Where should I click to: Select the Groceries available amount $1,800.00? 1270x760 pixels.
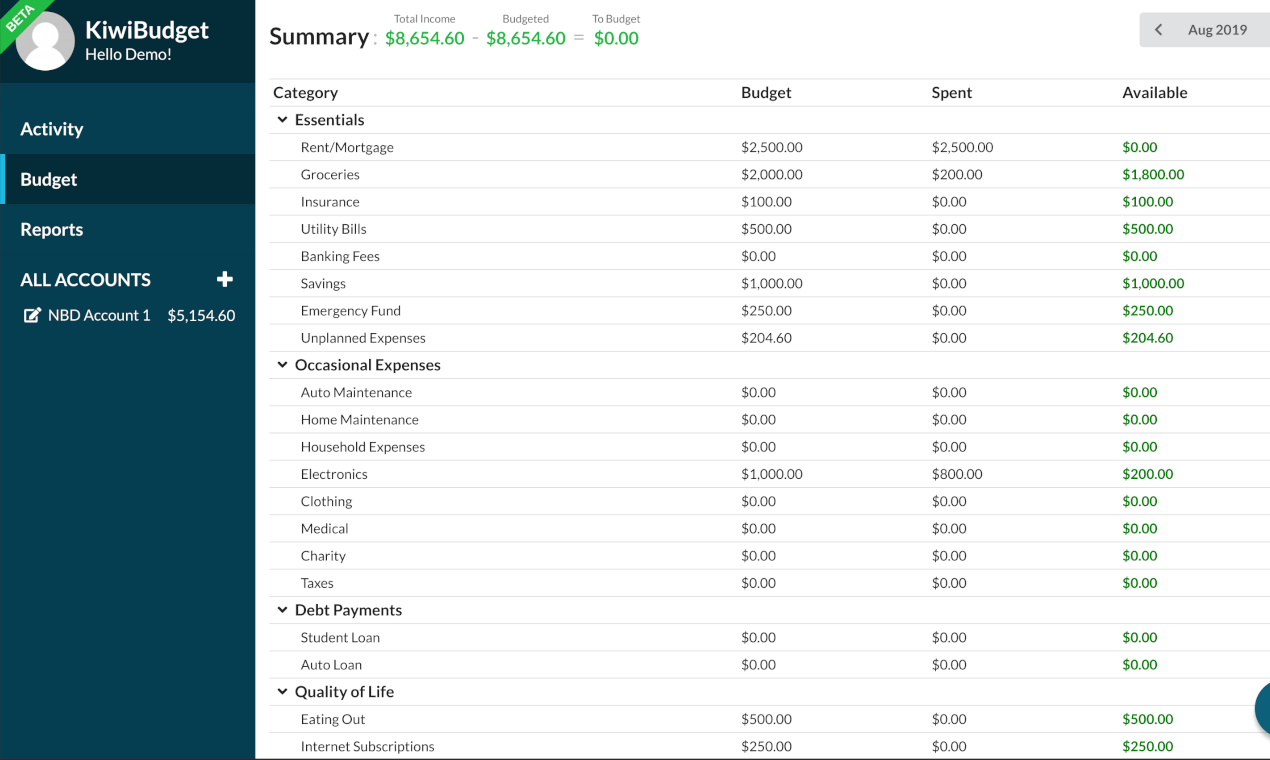pyautogui.click(x=1153, y=174)
